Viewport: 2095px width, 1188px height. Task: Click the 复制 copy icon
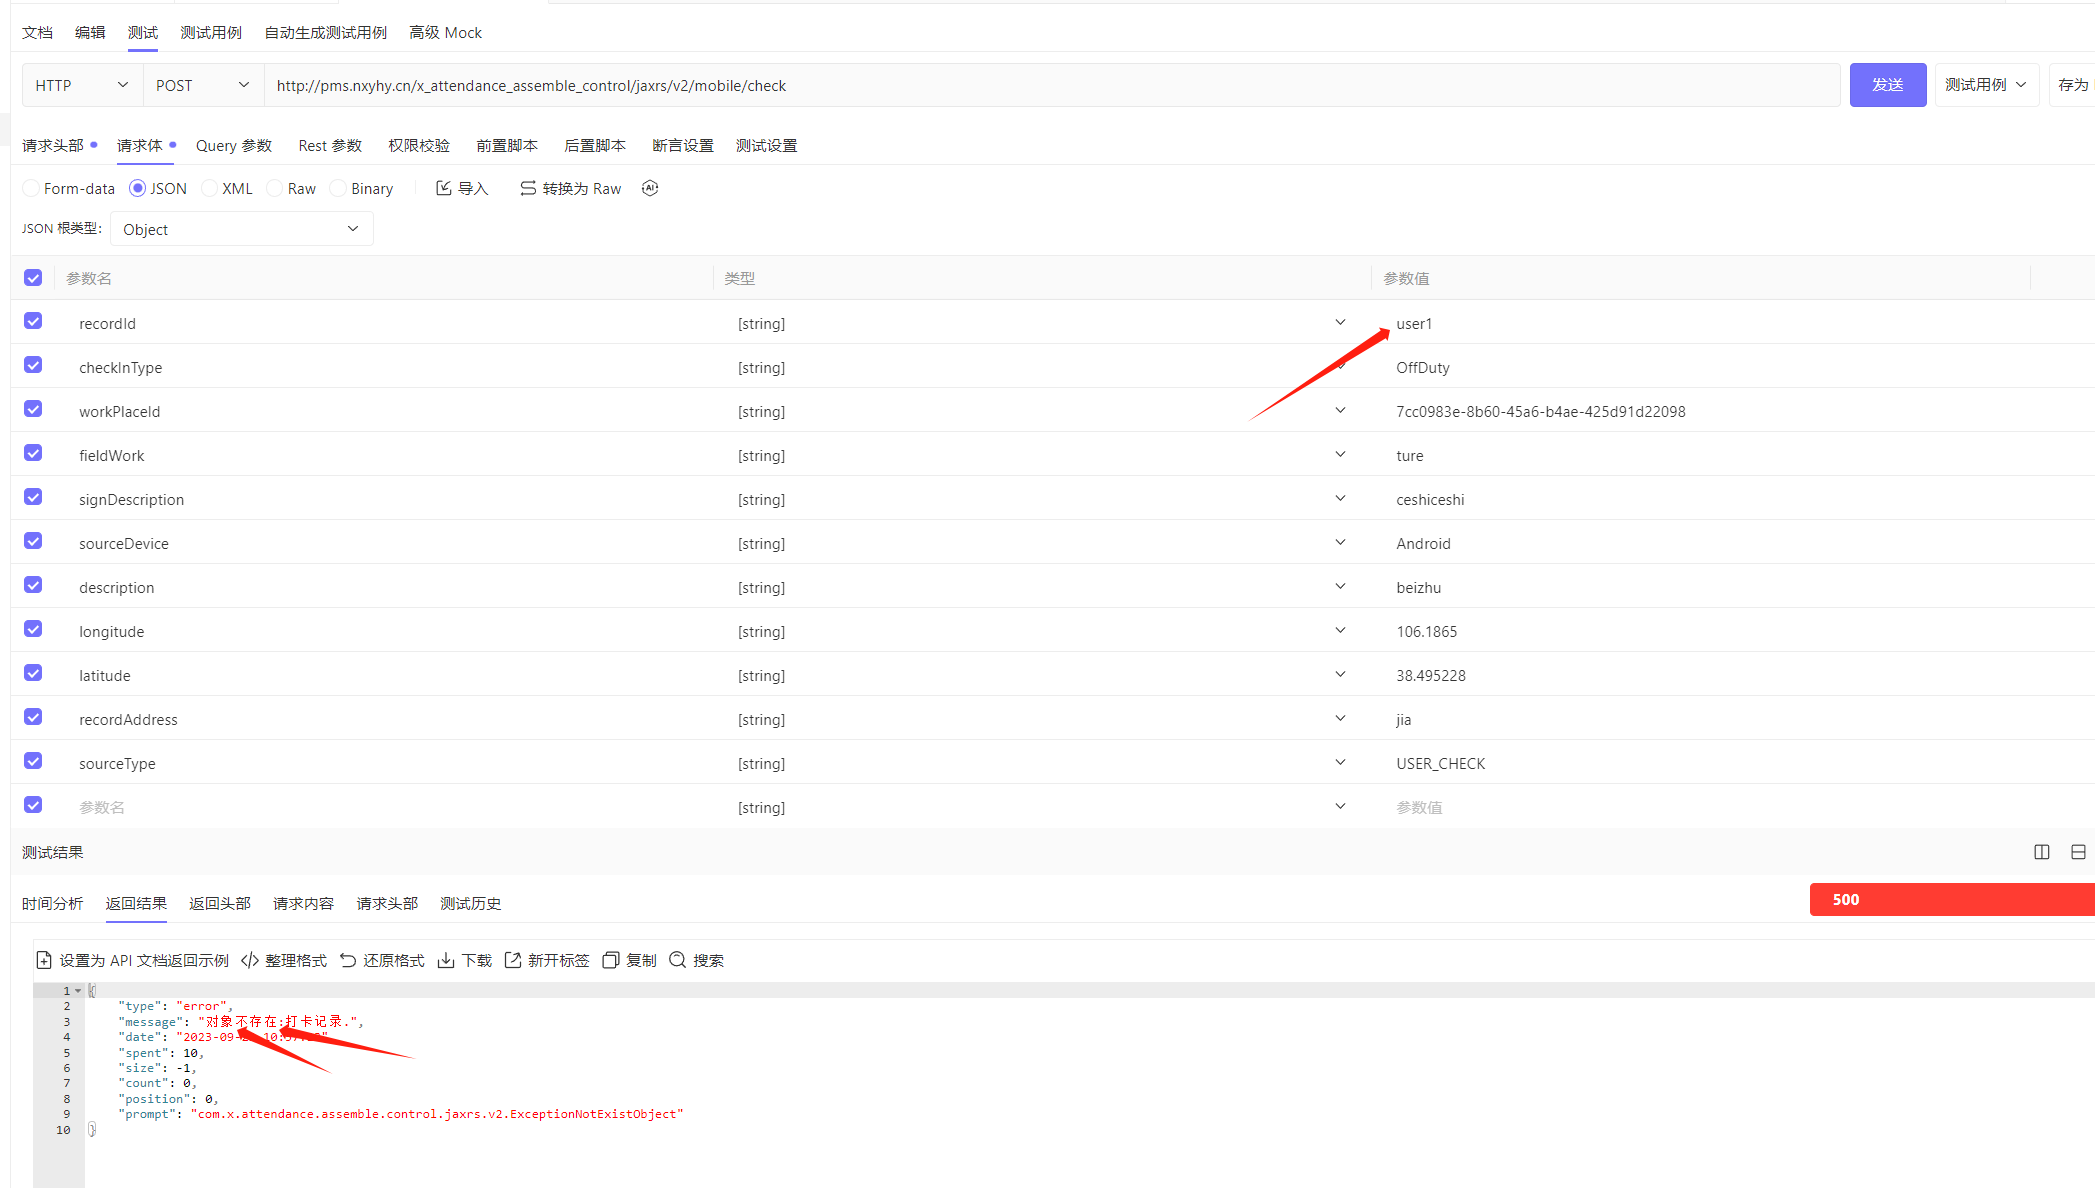(610, 960)
